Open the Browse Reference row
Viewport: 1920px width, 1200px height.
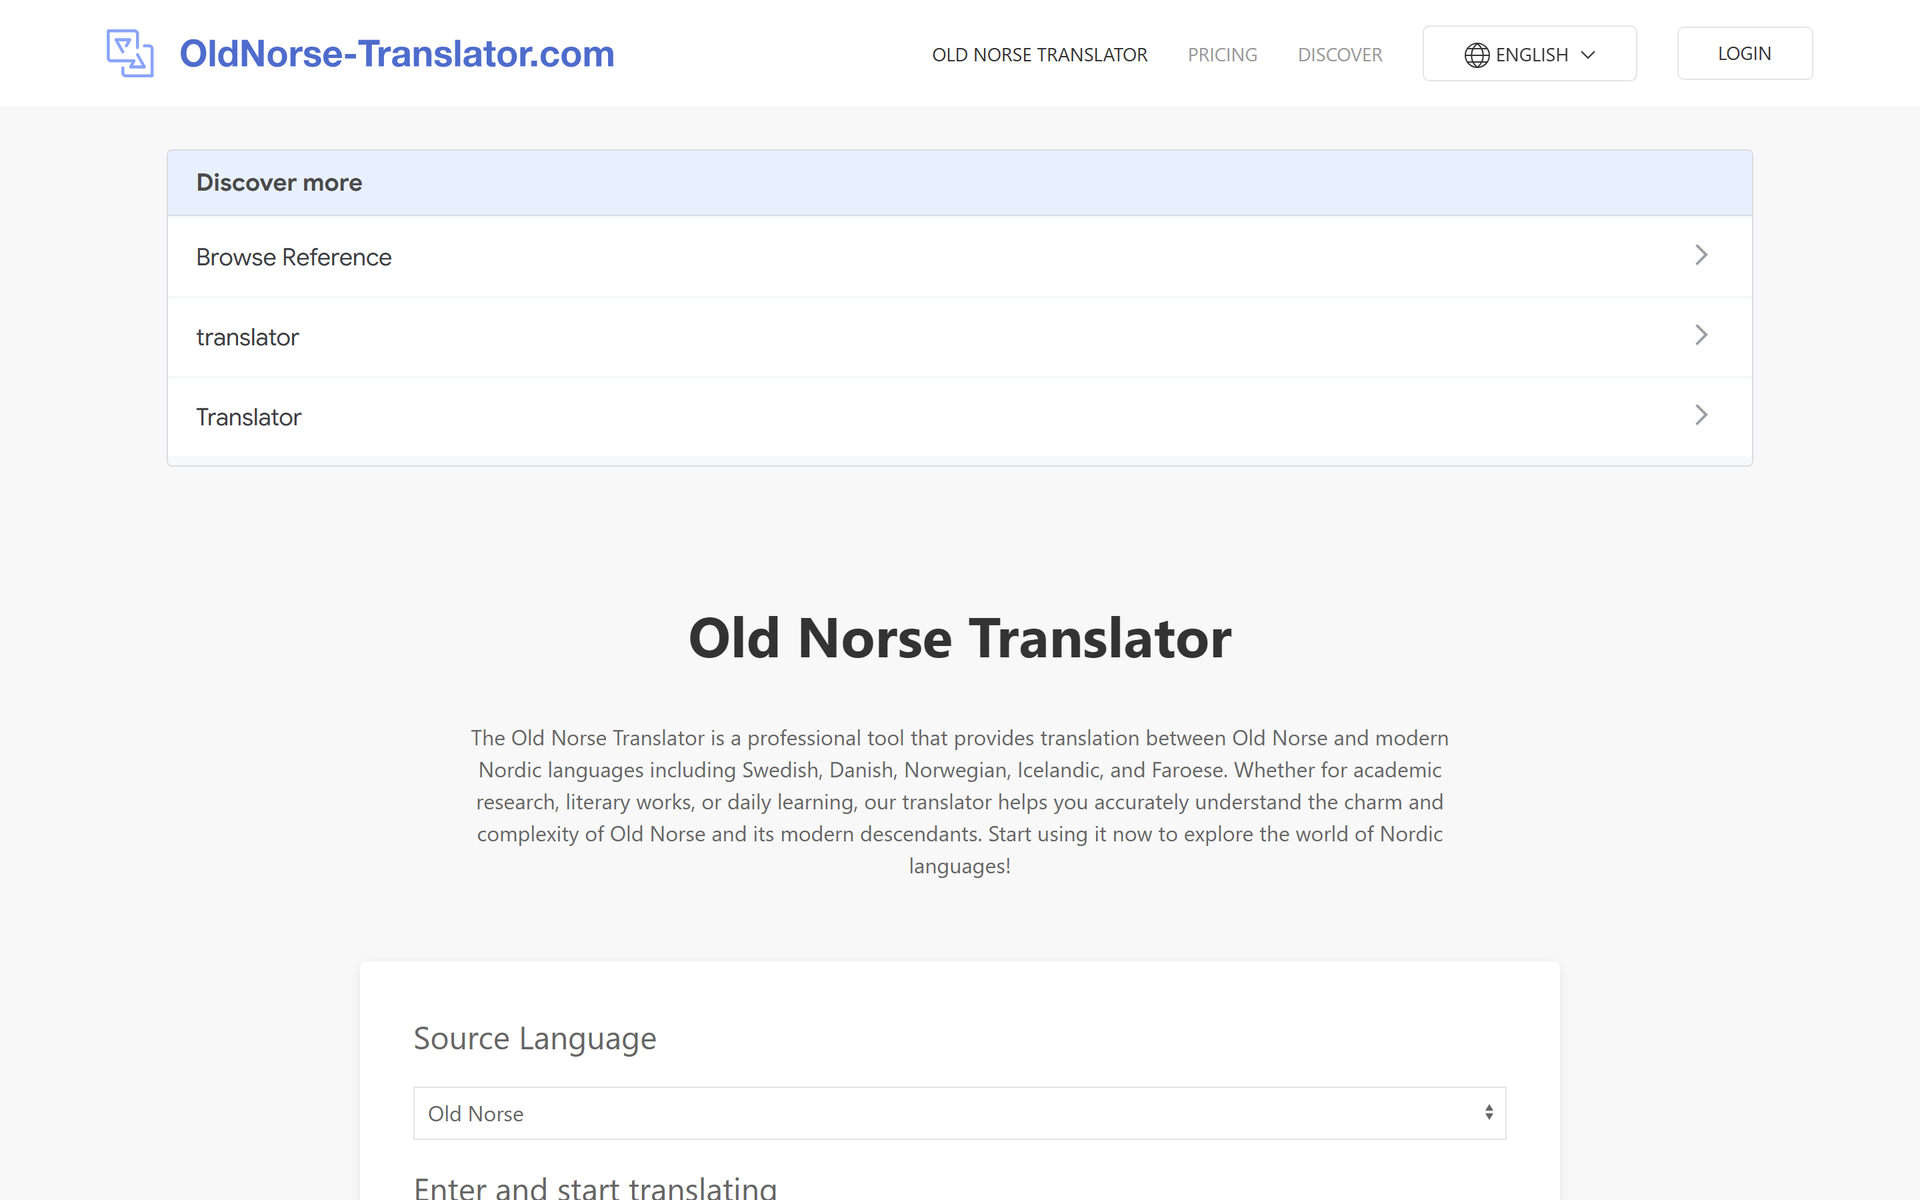coord(959,257)
